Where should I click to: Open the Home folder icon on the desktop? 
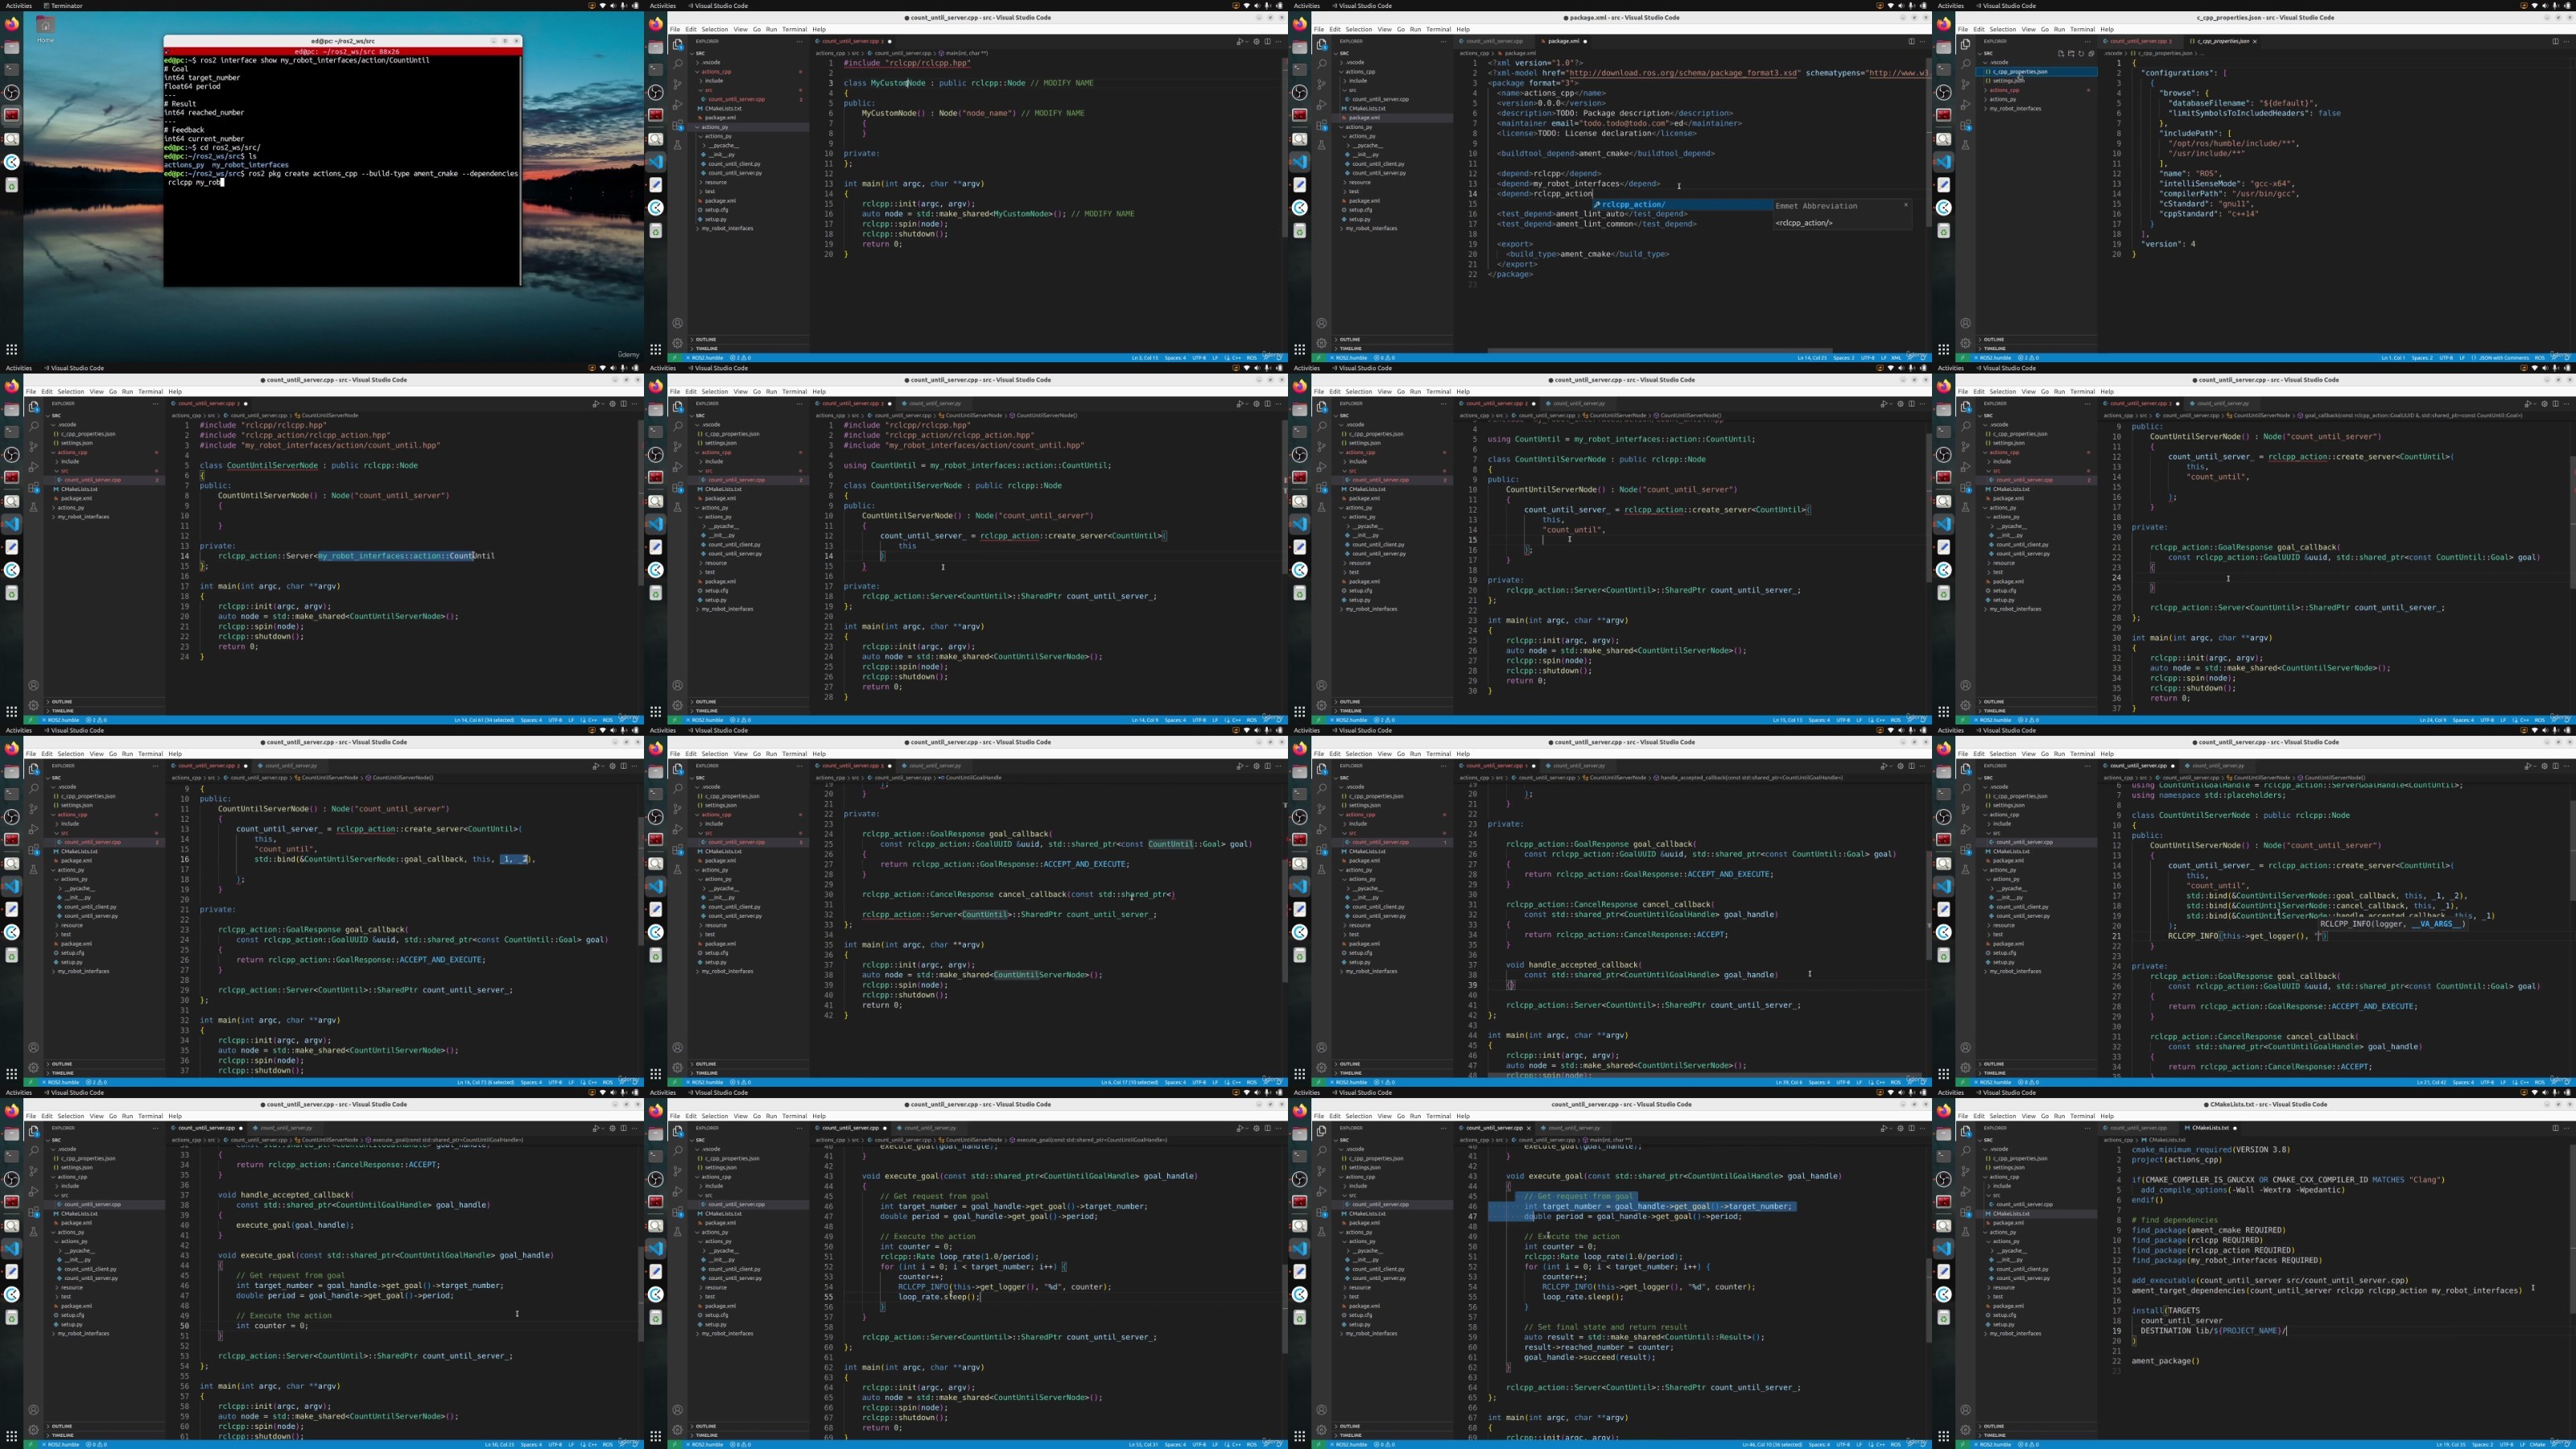(x=45, y=26)
